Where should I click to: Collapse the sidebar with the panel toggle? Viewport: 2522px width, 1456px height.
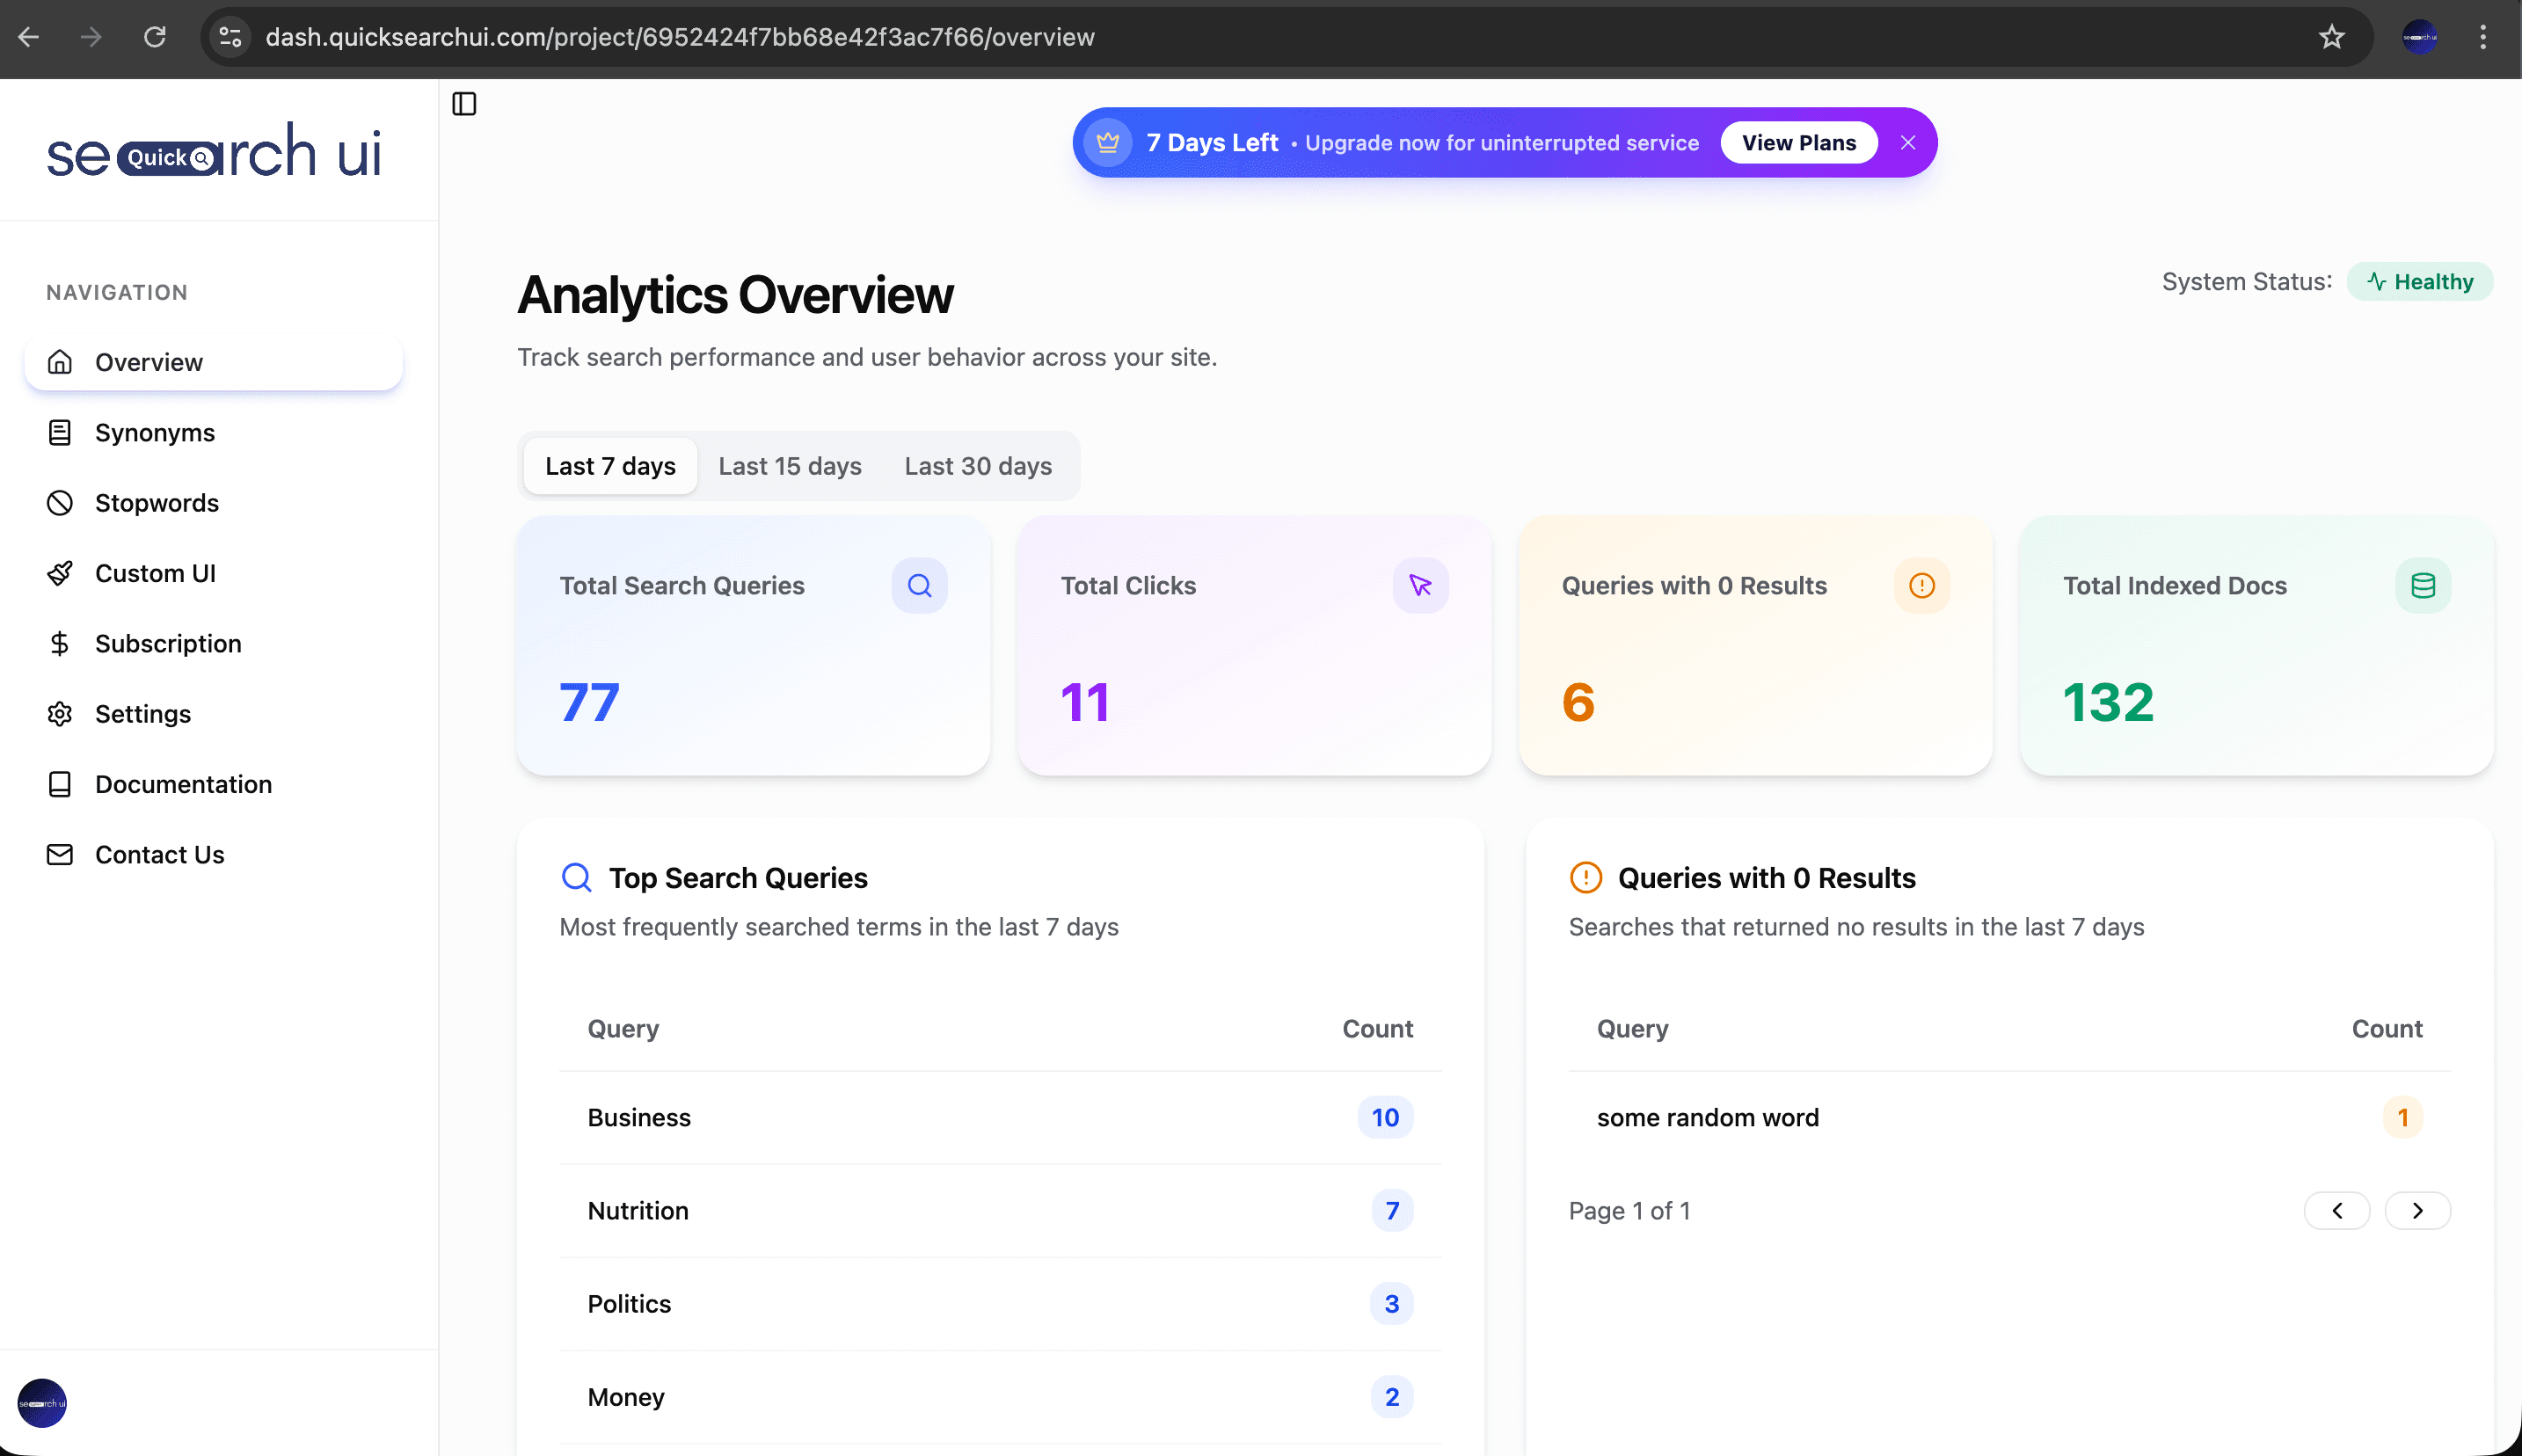click(465, 104)
